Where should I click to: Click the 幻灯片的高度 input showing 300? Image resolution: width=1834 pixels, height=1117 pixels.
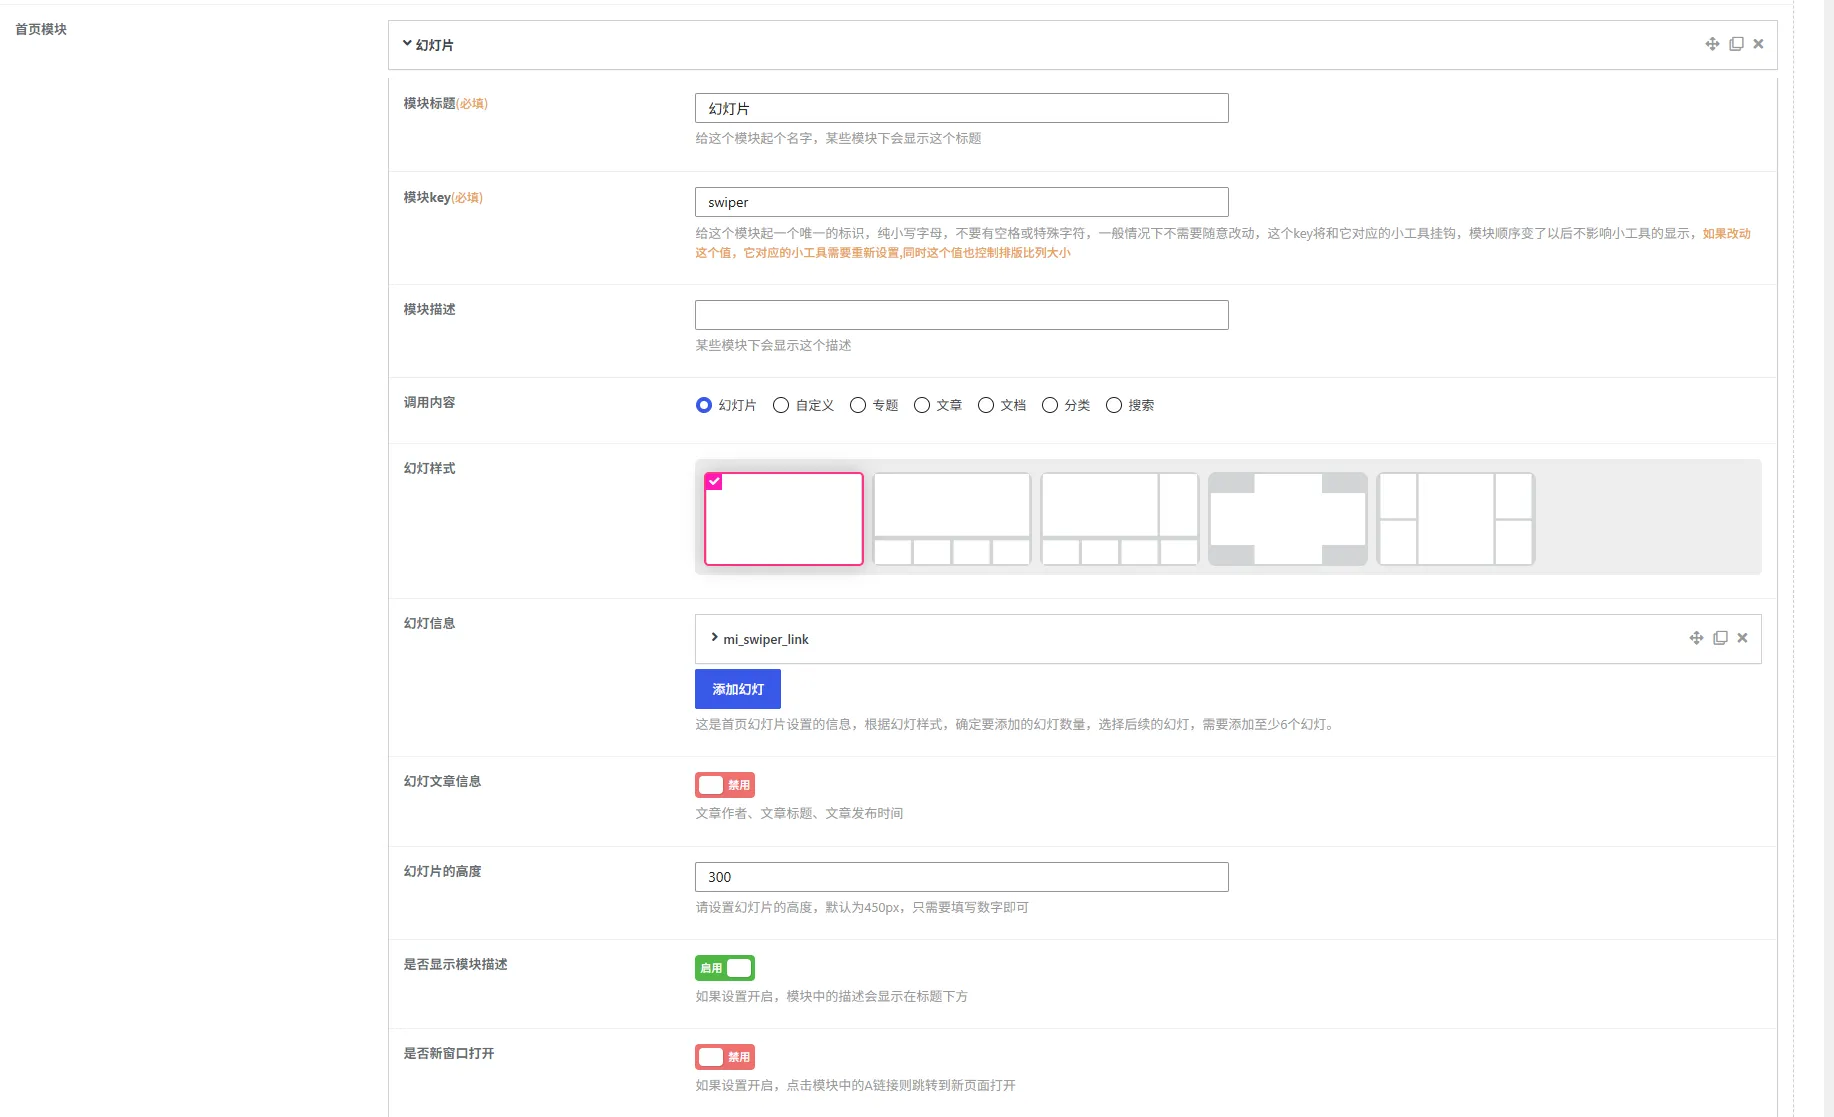[x=962, y=877]
